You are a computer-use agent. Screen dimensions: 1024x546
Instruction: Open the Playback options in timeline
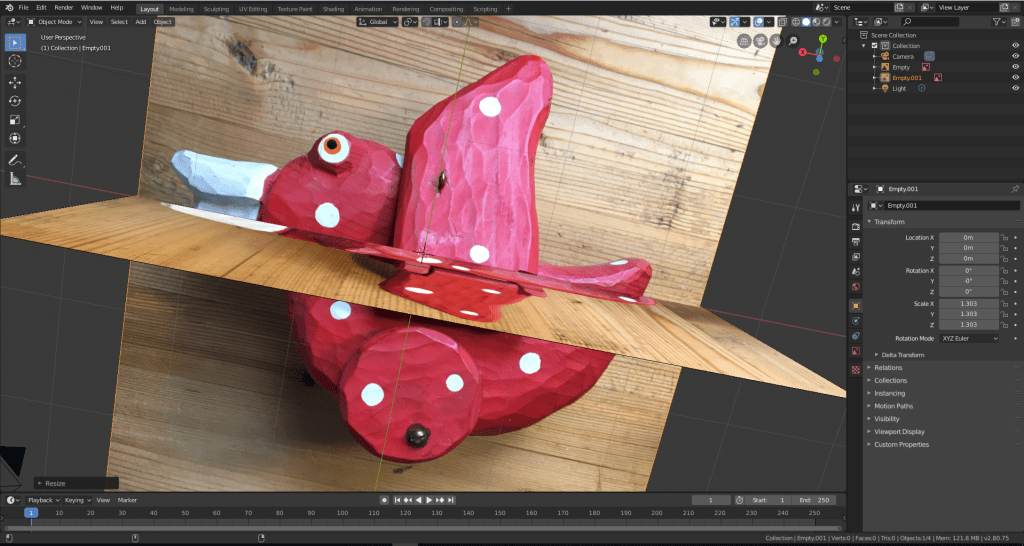(x=42, y=500)
